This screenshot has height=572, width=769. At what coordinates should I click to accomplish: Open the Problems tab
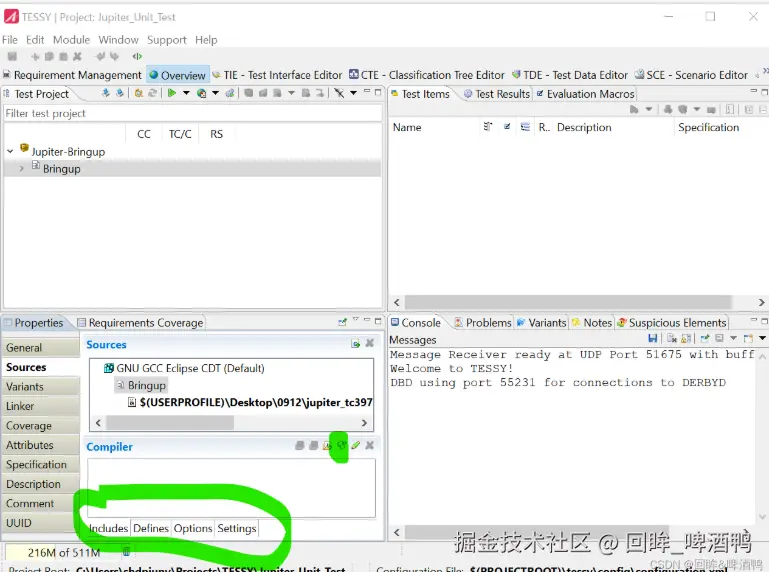483,323
